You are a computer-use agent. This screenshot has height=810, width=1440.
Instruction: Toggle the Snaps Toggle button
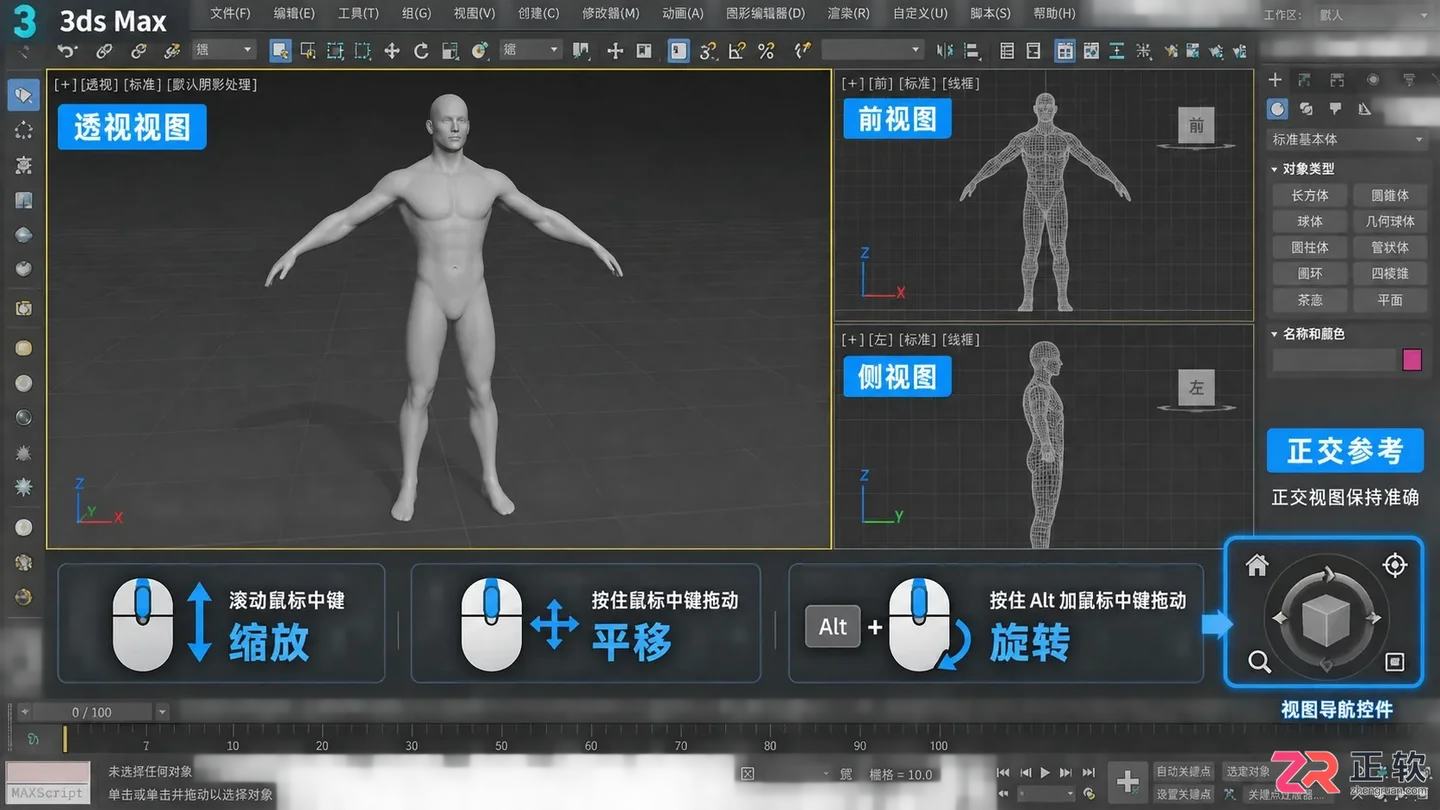pyautogui.click(x=708, y=50)
